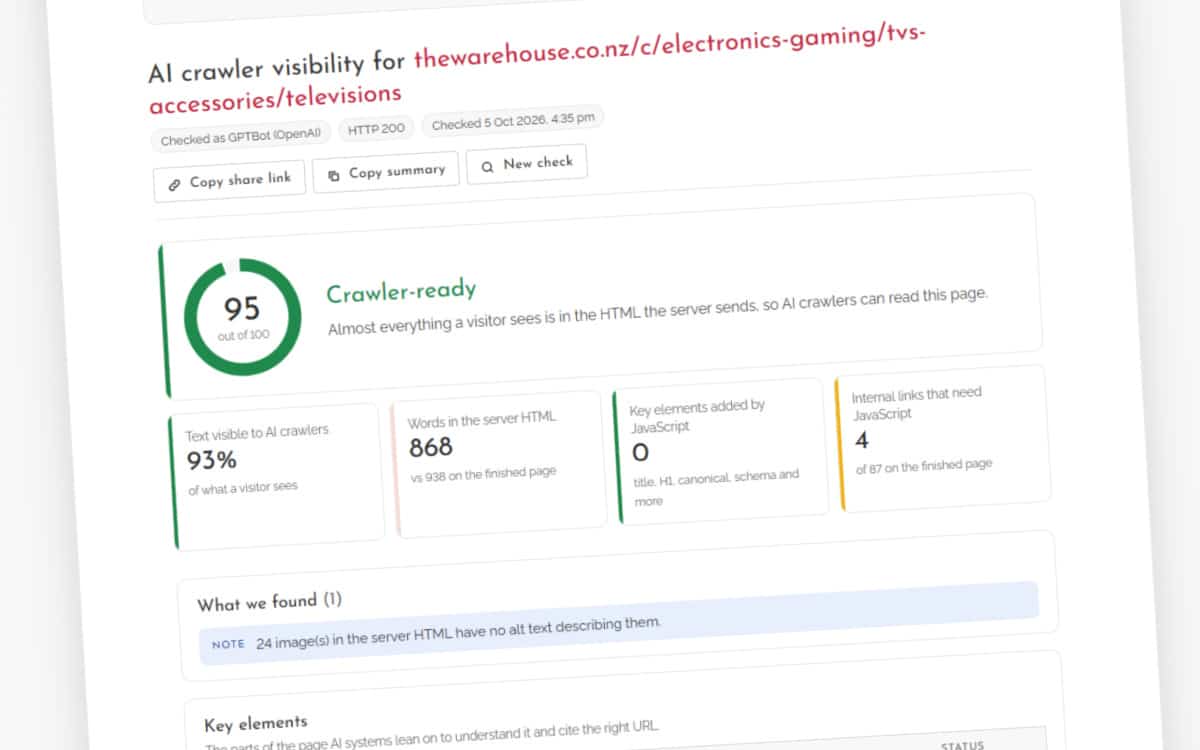Click the link icon in Copy share link
The width and height of the screenshot is (1200, 750).
(x=174, y=184)
